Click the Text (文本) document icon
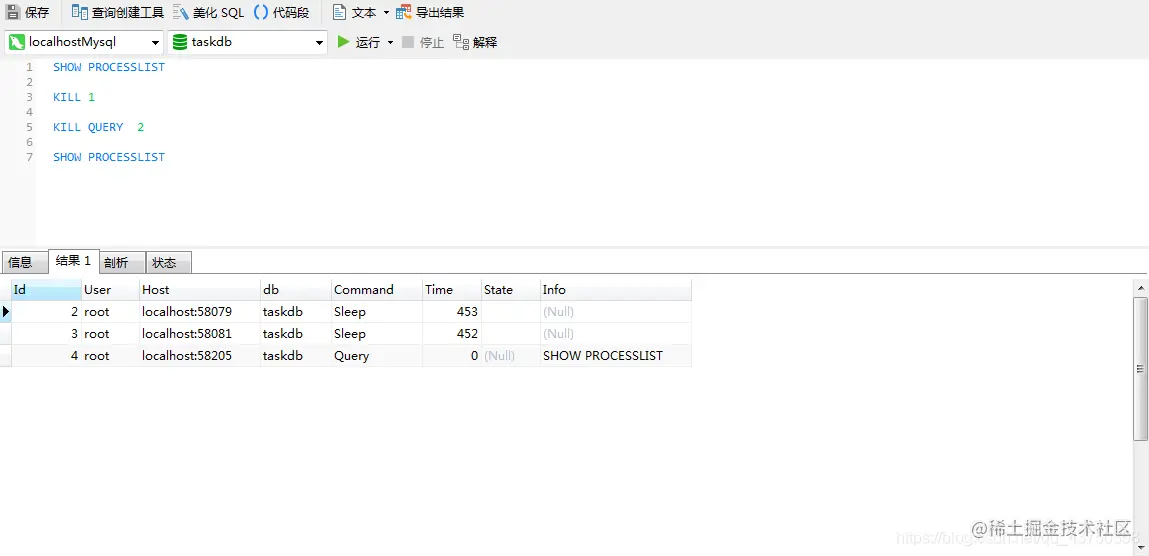Screen dimensions: 1149x556 [339, 12]
